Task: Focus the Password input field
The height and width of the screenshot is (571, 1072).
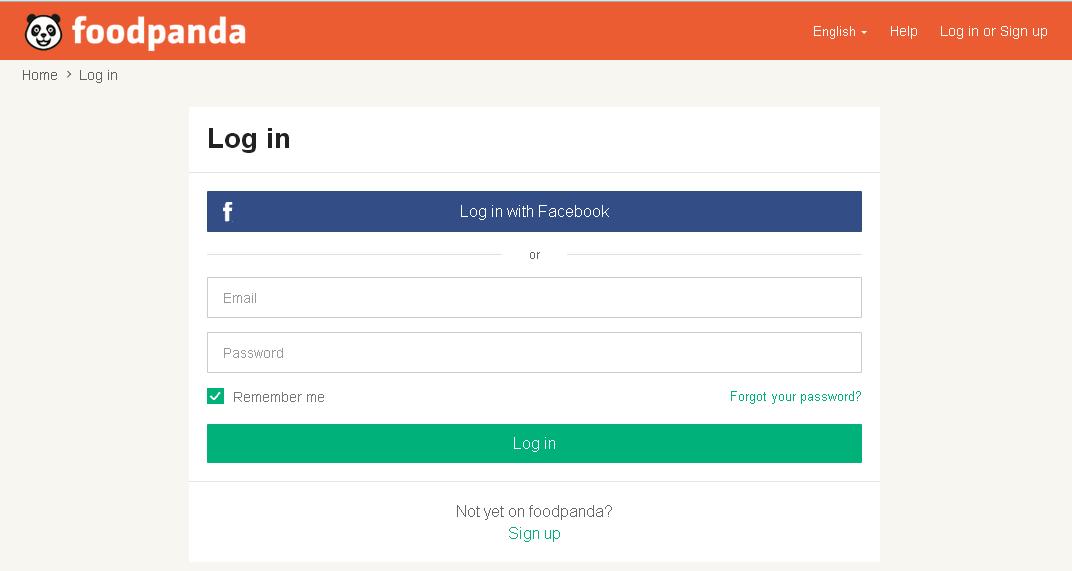Action: [x=534, y=353]
